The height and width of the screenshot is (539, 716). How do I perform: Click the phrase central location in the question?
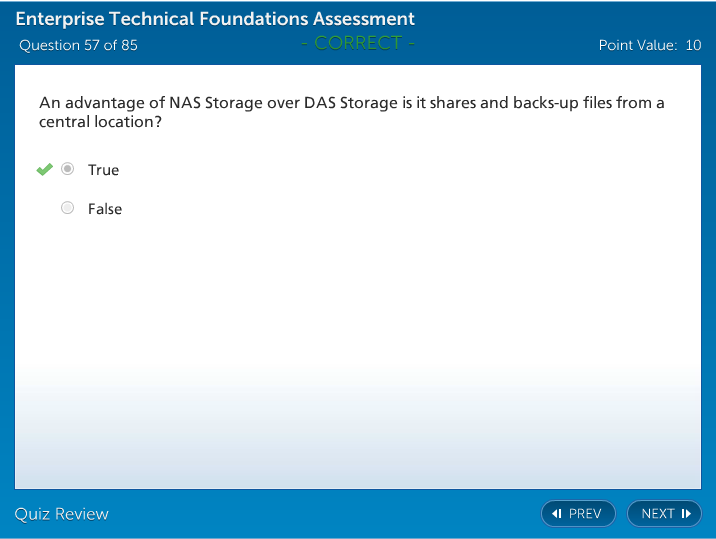pyautogui.click(x=95, y=122)
